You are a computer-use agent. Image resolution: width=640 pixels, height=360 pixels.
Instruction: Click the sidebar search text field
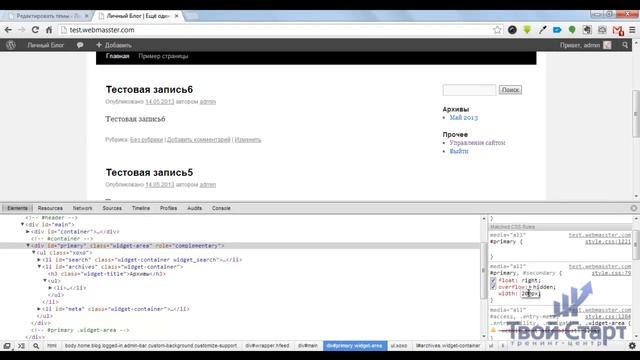click(469, 90)
